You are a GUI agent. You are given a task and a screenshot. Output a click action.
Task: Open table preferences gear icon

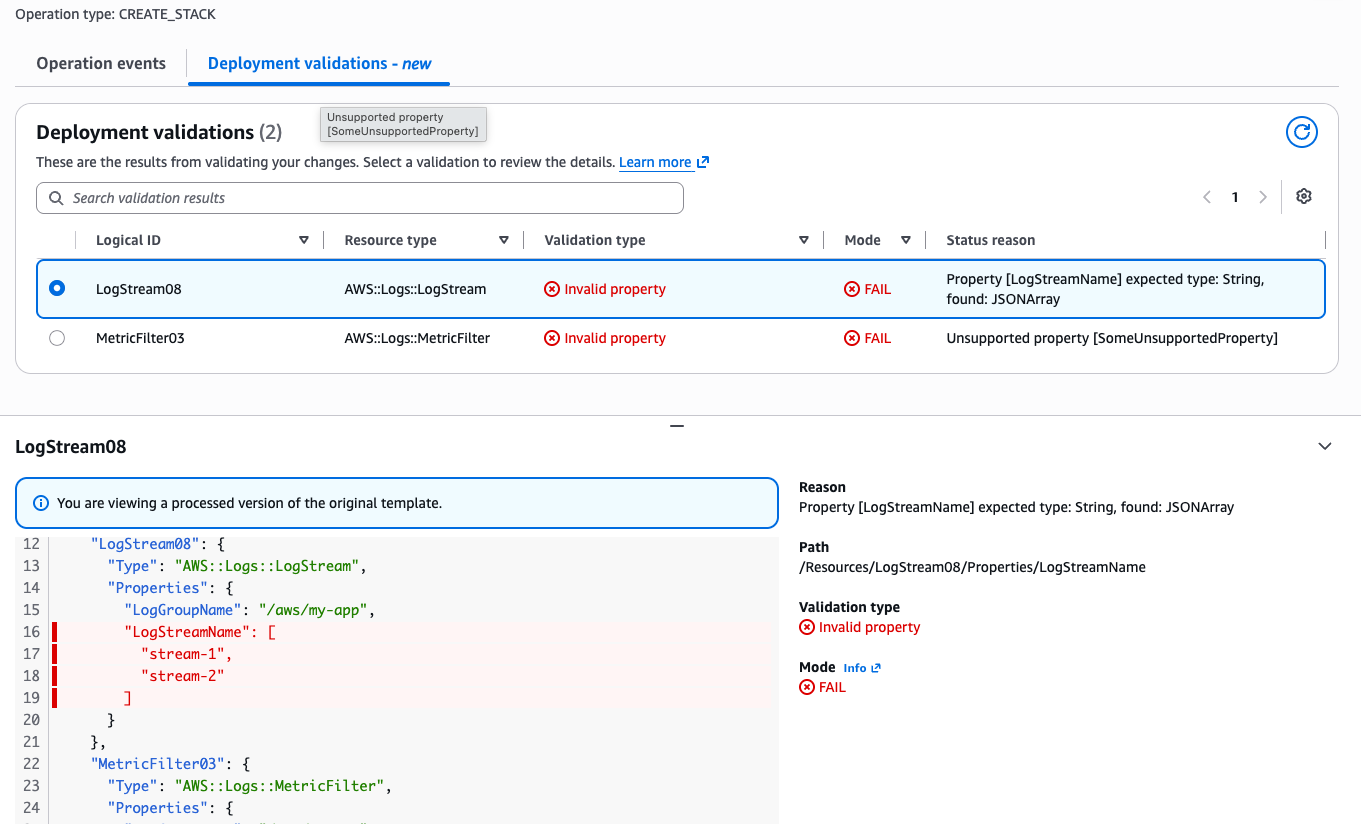pos(1304,197)
